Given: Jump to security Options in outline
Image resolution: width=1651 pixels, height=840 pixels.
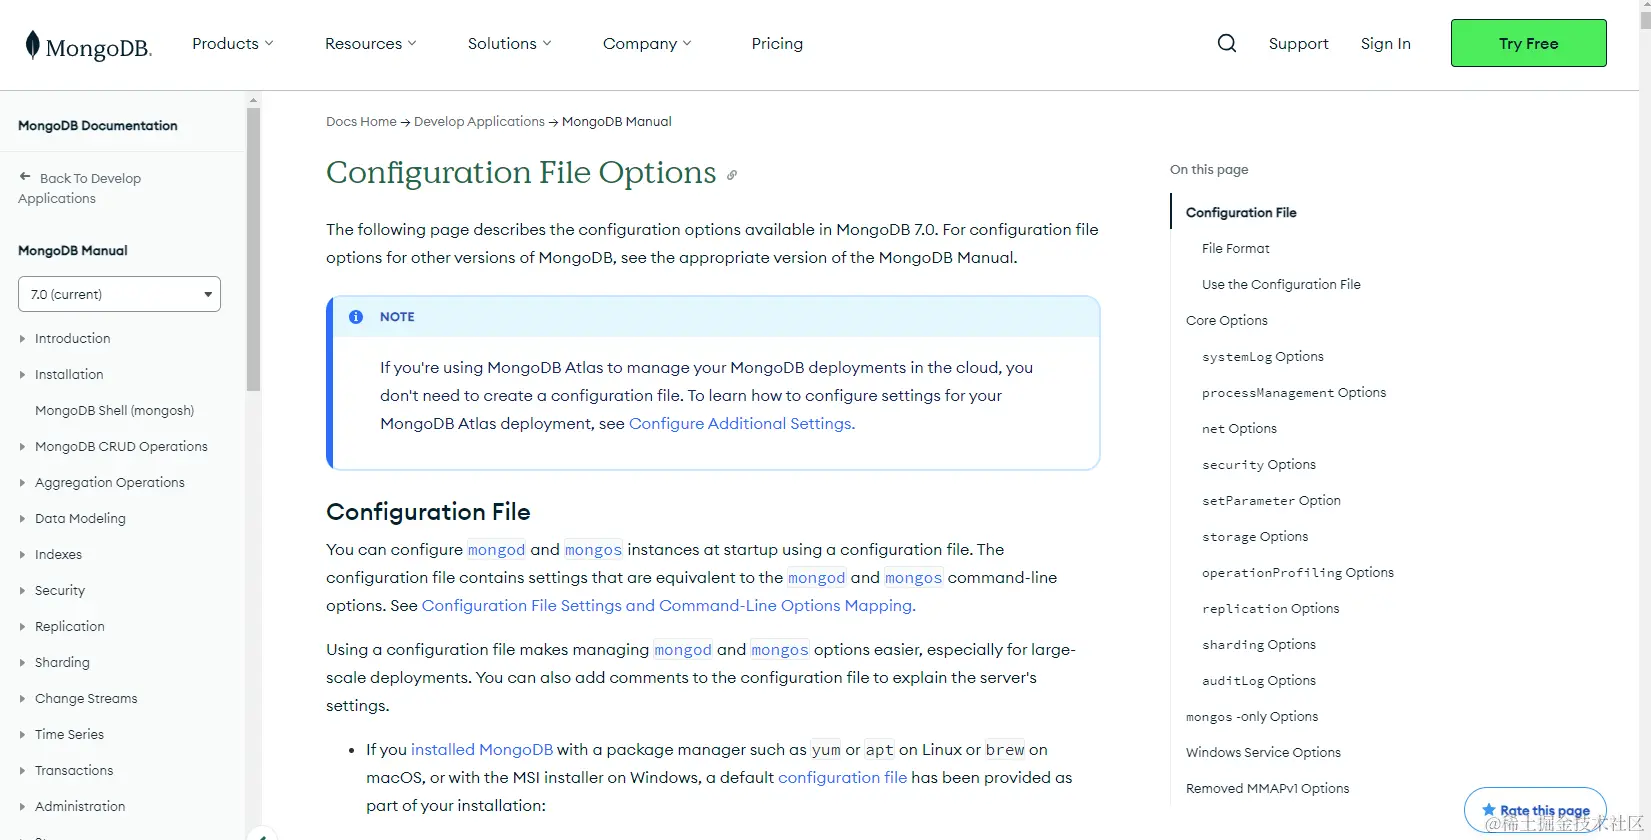Looking at the screenshot, I should point(1259,464).
